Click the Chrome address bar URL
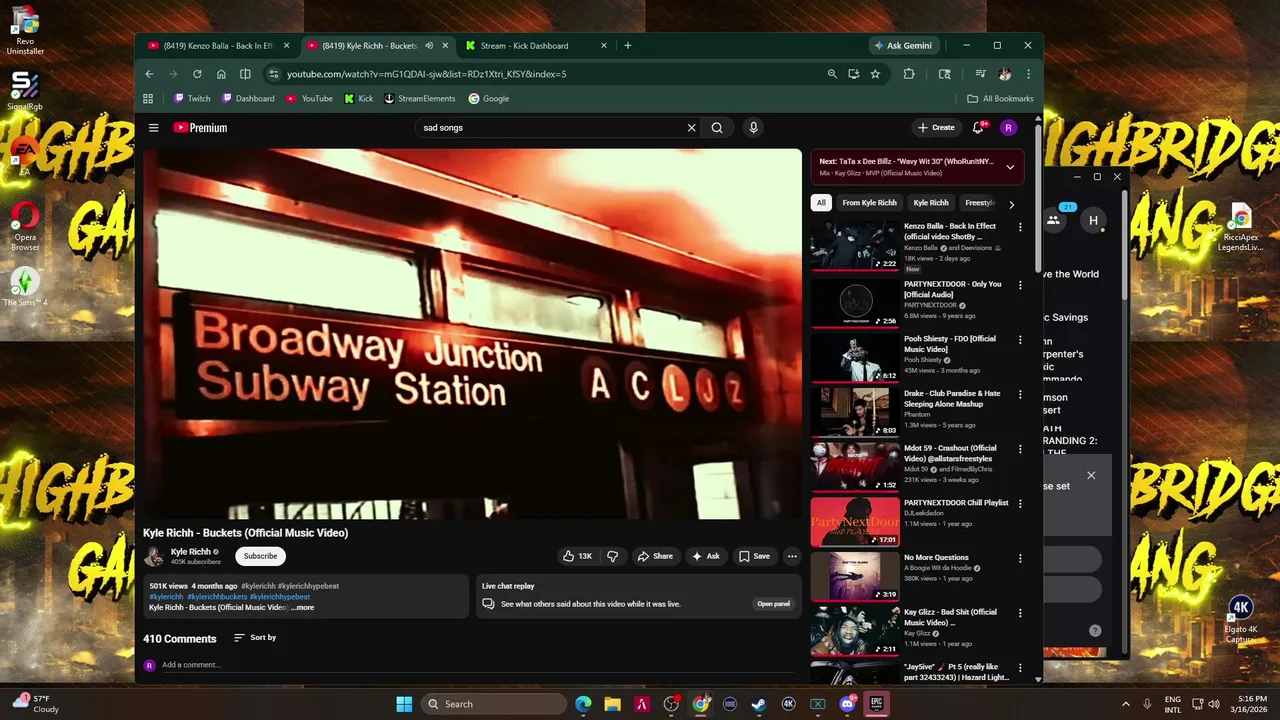1280x720 pixels. pos(427,74)
